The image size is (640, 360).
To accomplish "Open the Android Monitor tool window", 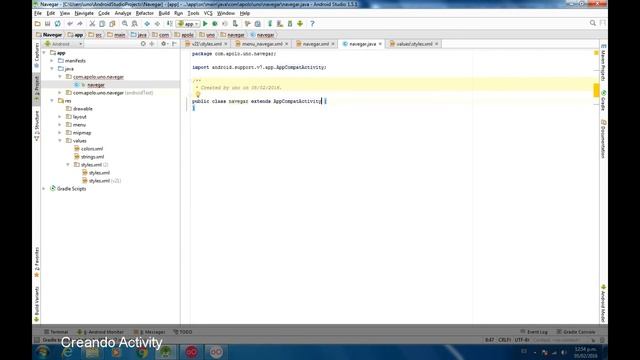I will click(x=100, y=332).
